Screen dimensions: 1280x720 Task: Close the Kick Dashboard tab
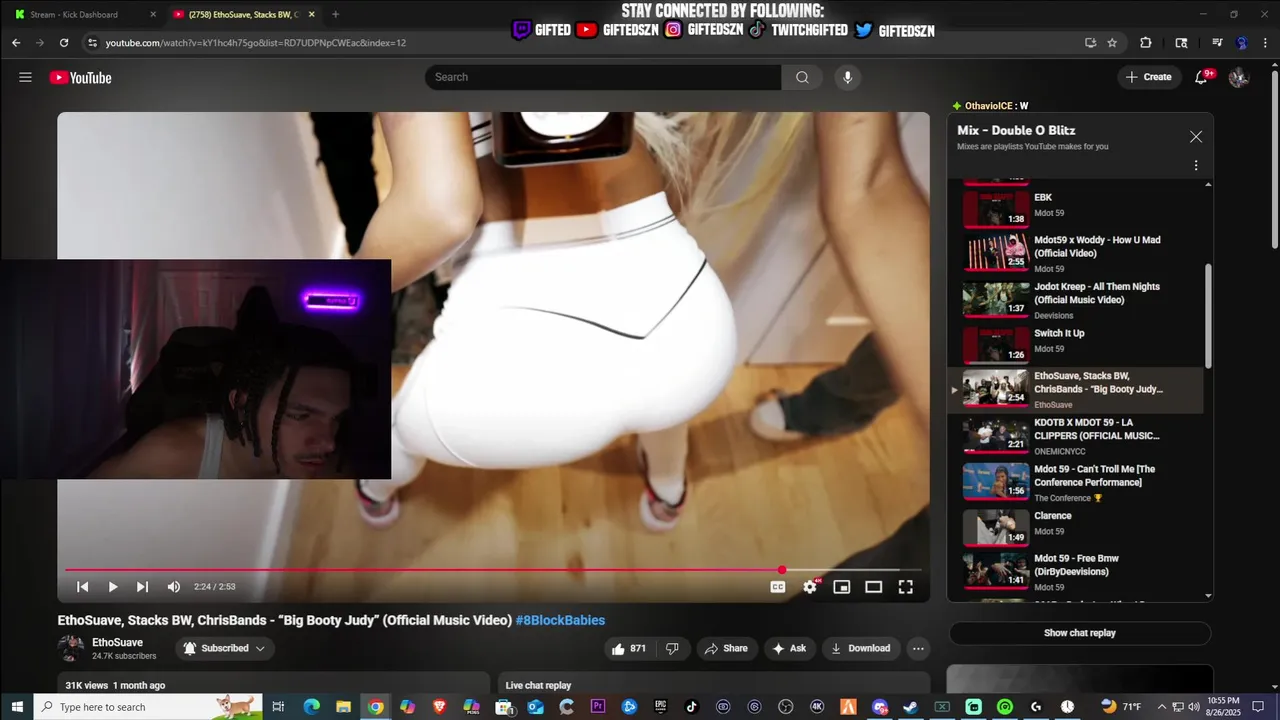click(x=153, y=15)
